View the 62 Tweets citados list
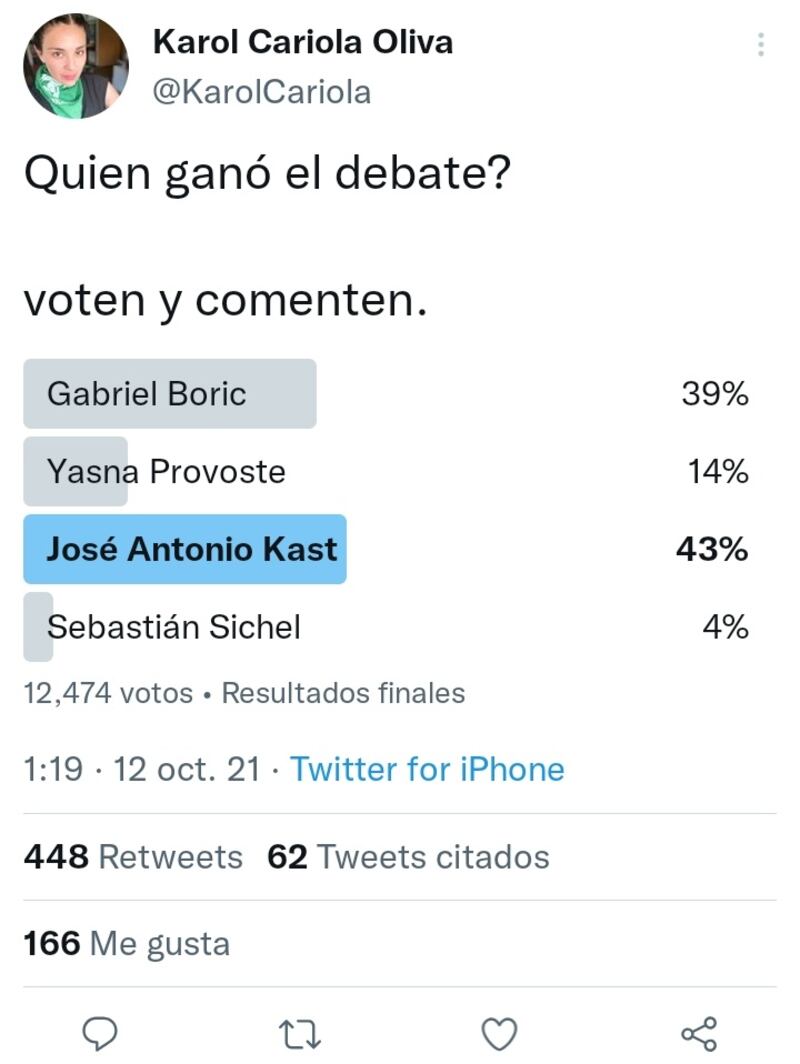 tap(408, 857)
